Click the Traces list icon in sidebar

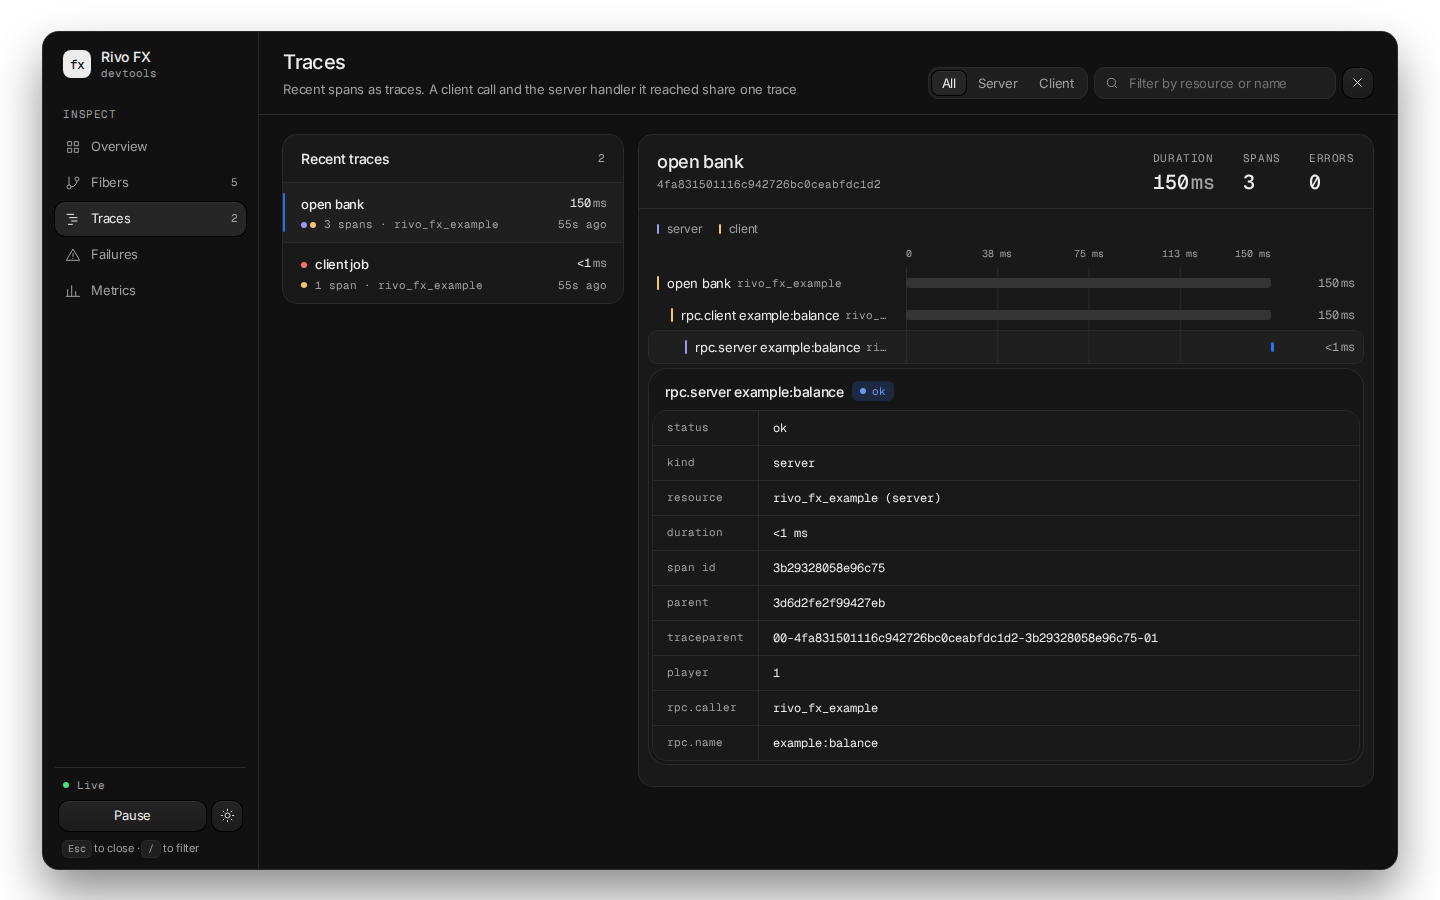click(x=73, y=219)
